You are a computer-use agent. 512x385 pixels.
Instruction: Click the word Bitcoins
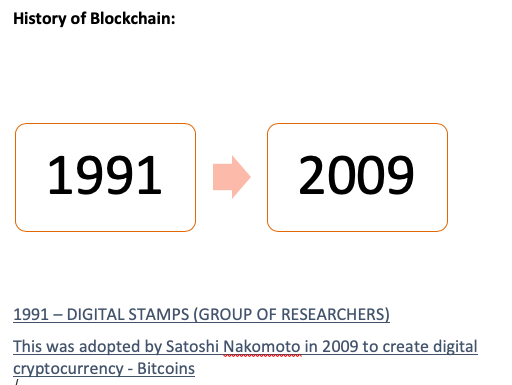click(166, 369)
